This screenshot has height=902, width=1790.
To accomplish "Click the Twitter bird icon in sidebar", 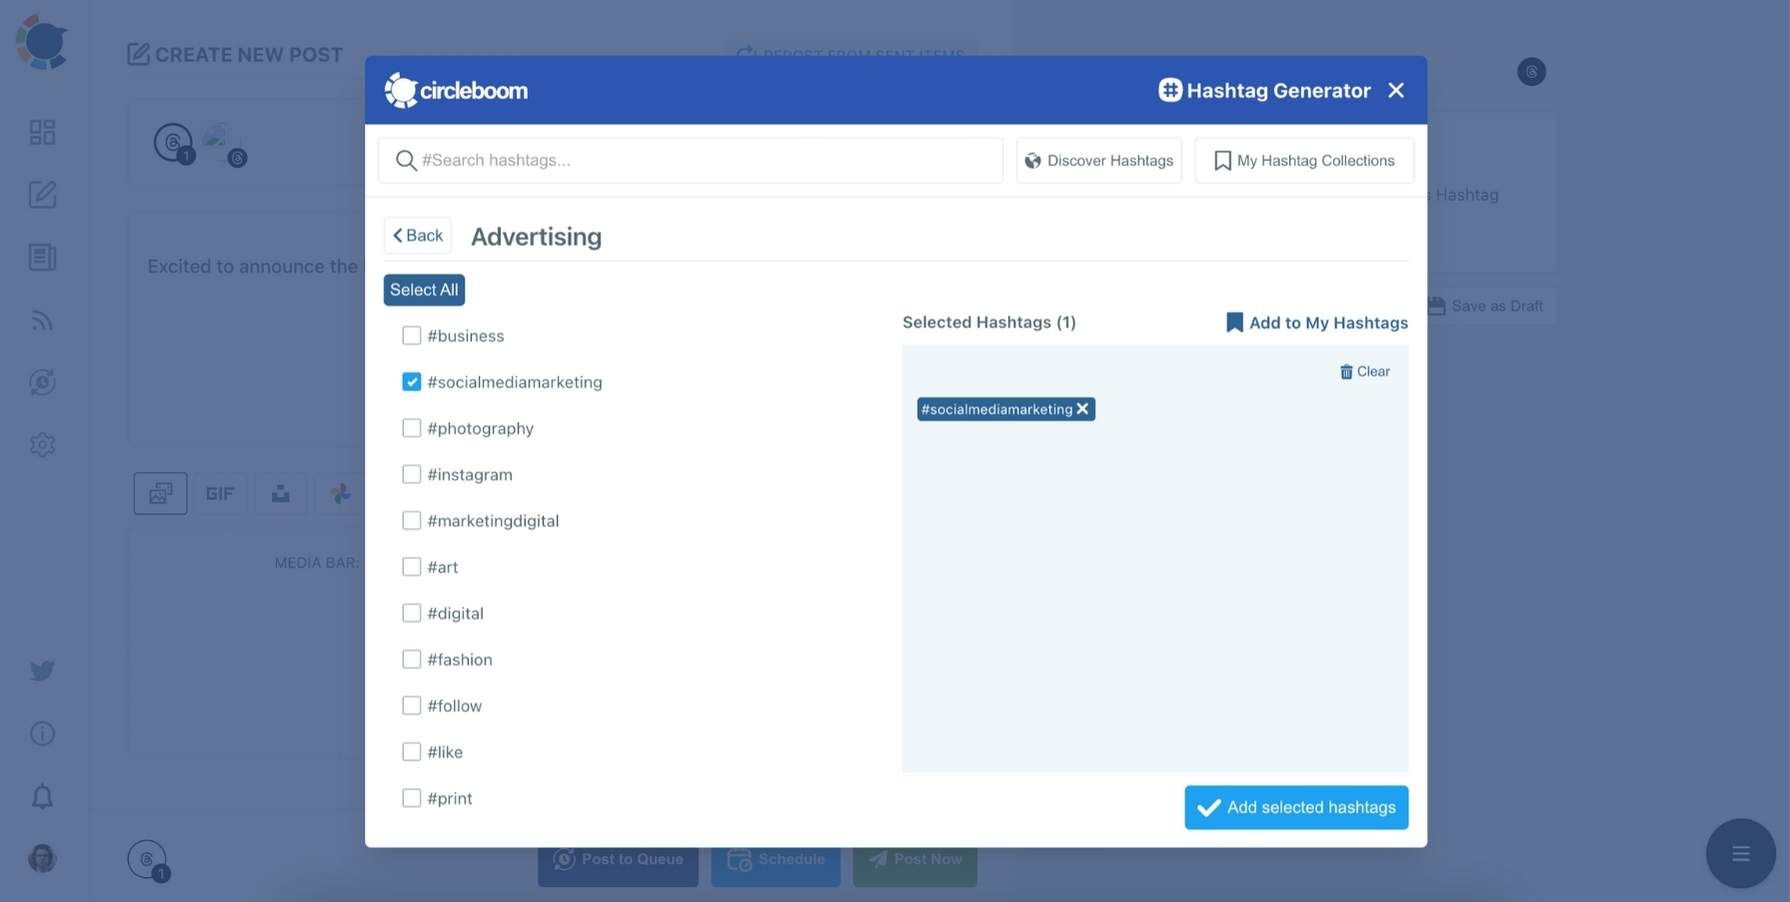I will click(42, 670).
